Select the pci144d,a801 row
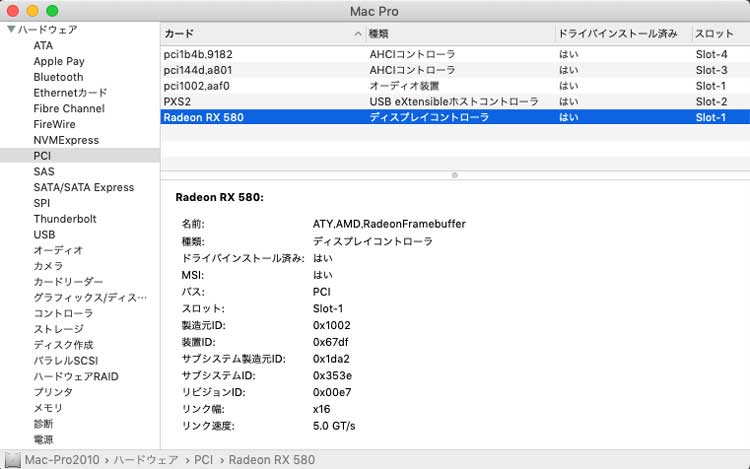750x469 pixels. click(455, 70)
